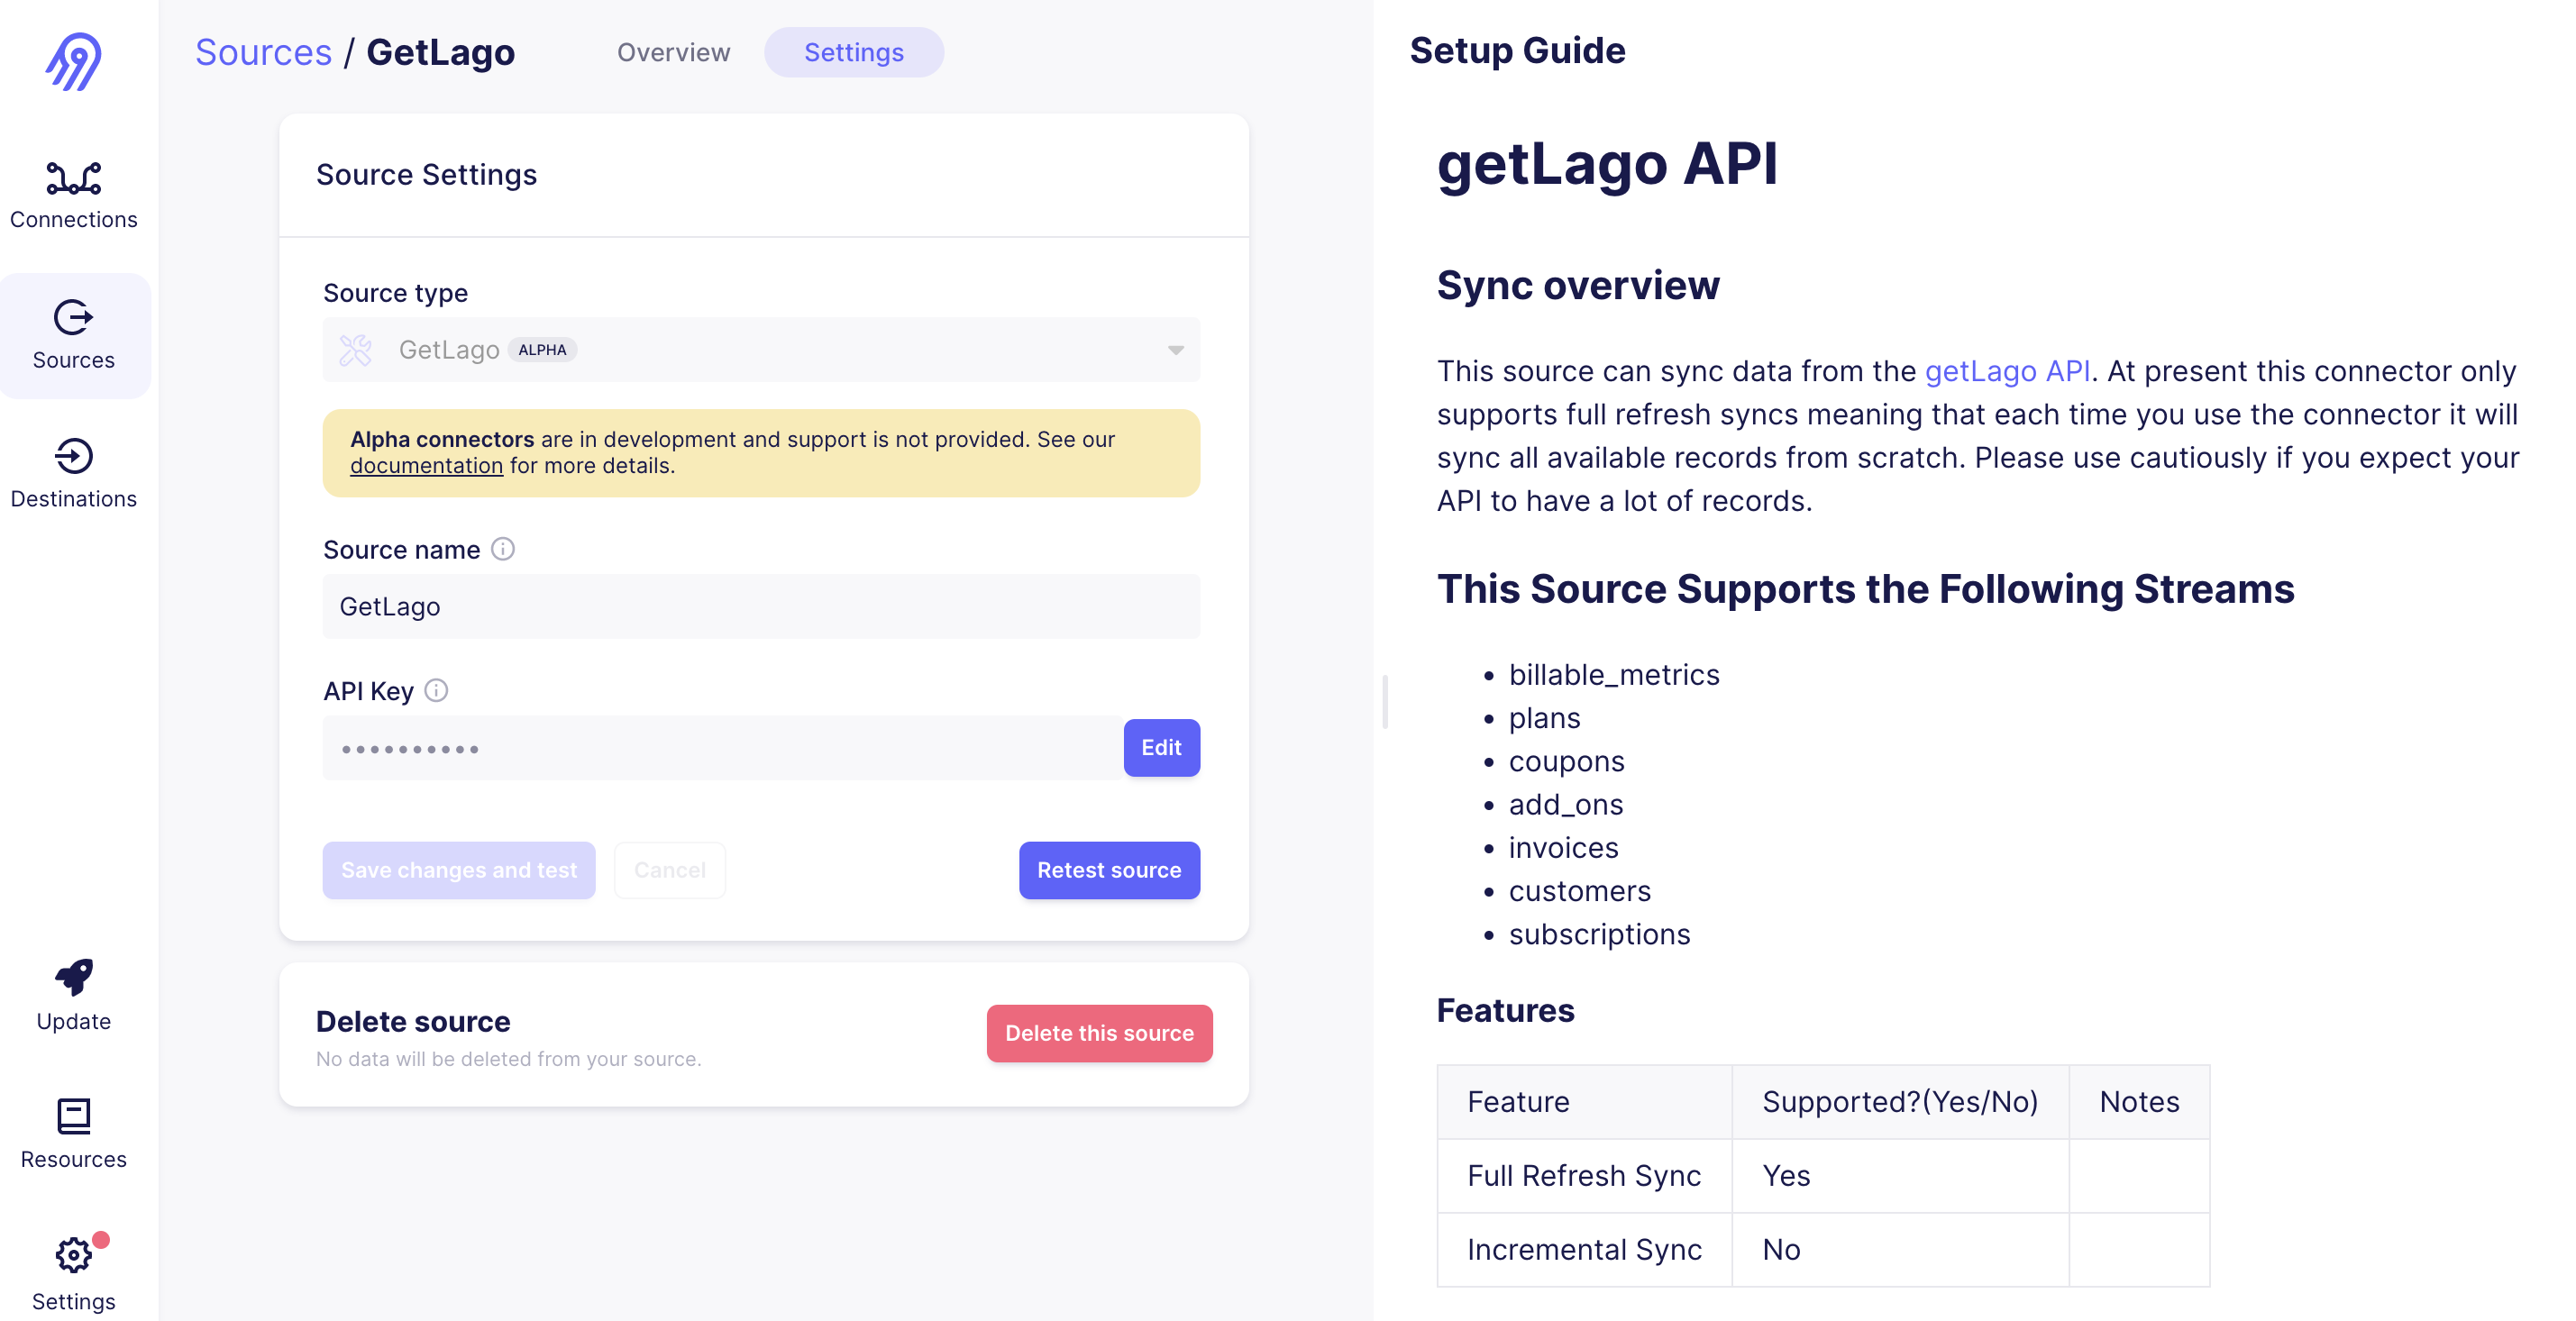This screenshot has height=1321, width=2576.
Task: Open the documentation link in alpha warning
Action: click(x=426, y=466)
